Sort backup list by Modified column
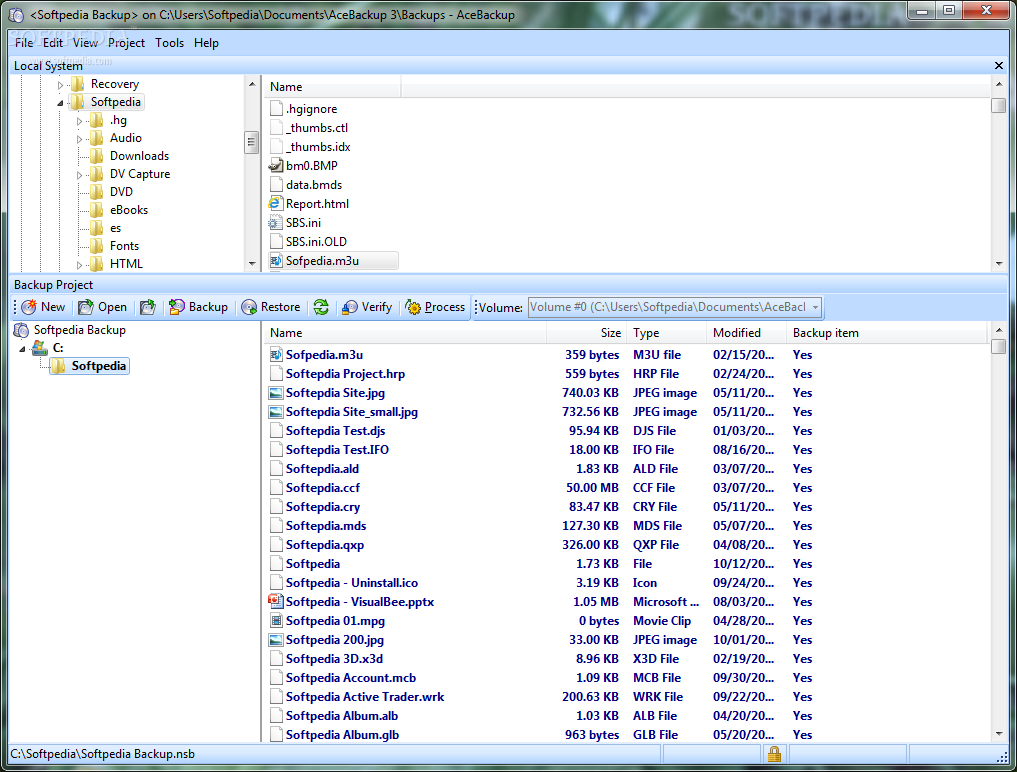Screen dimensions: 1017x772 pos(746,333)
